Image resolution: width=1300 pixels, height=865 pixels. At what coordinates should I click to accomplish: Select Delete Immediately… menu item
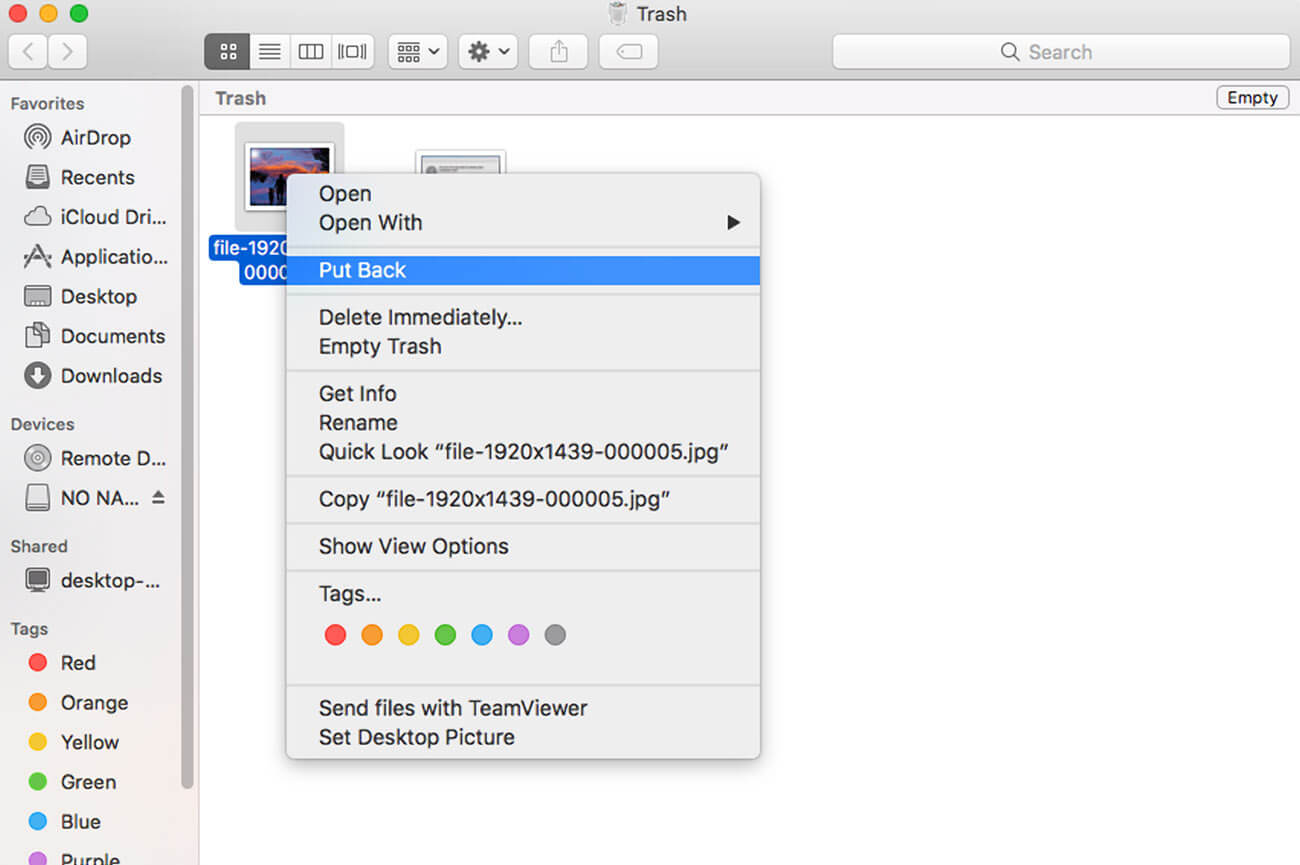tap(420, 318)
